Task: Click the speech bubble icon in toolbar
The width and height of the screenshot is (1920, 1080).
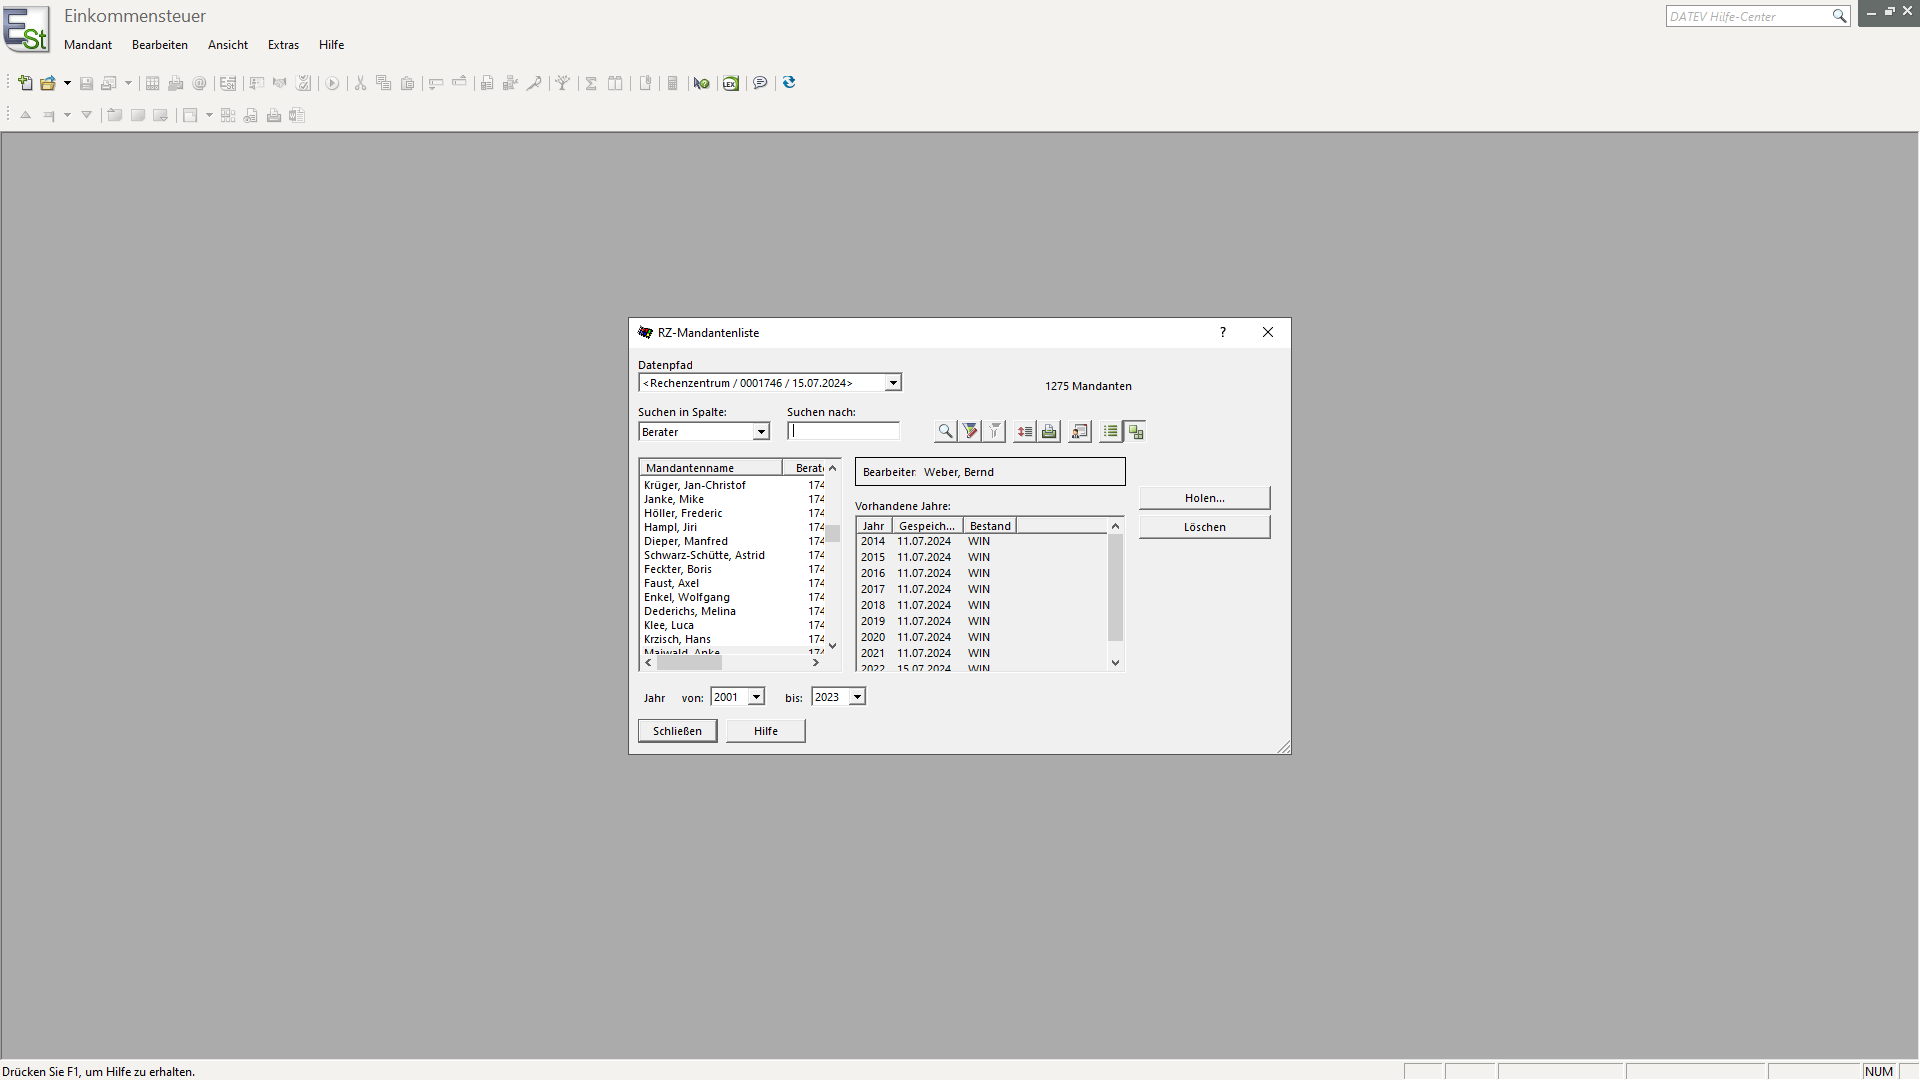Action: [760, 84]
